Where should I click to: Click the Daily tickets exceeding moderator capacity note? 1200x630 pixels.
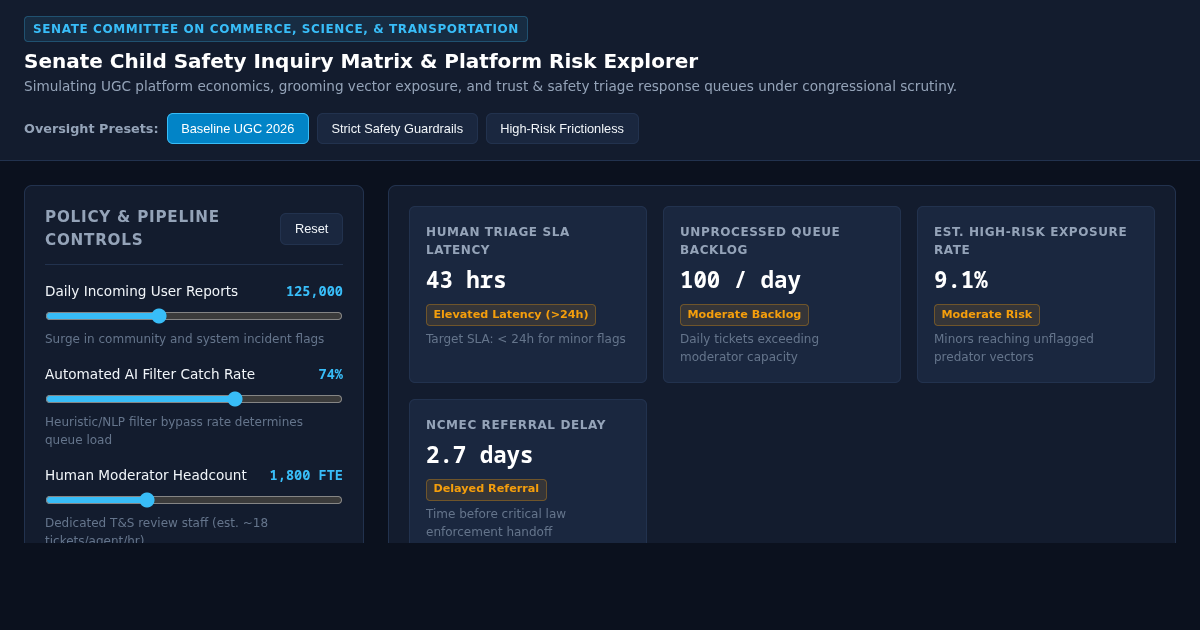[749, 348]
